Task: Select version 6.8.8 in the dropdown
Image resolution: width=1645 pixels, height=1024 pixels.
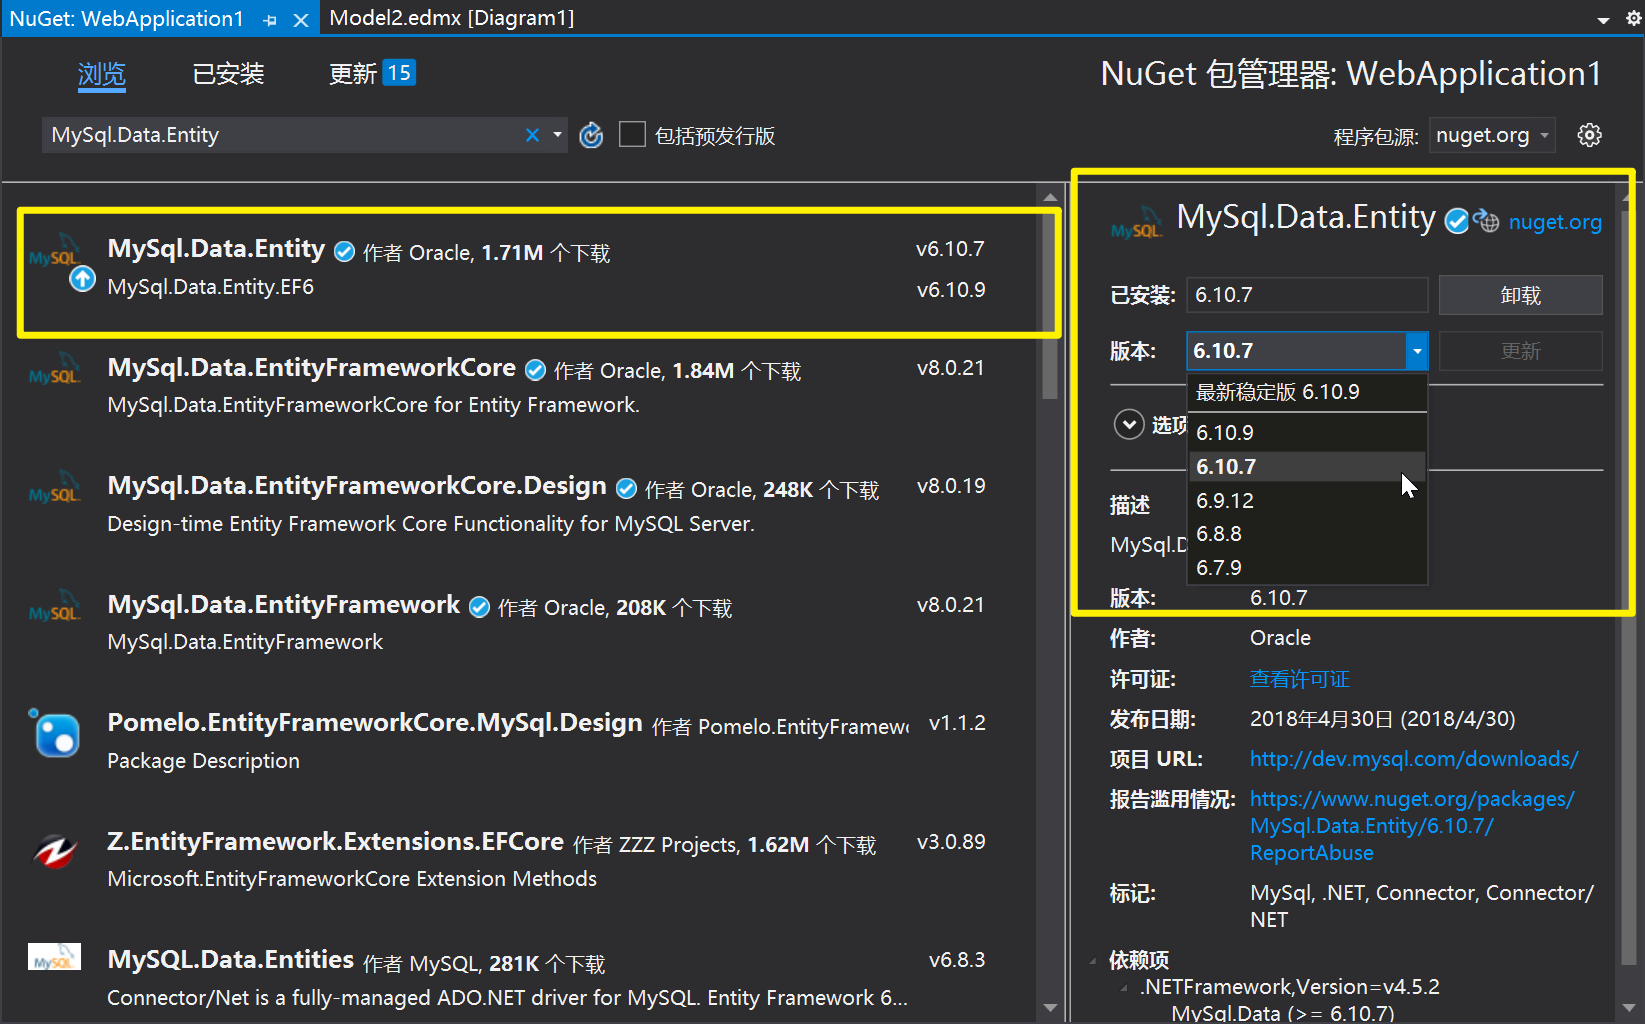Action: point(1307,534)
